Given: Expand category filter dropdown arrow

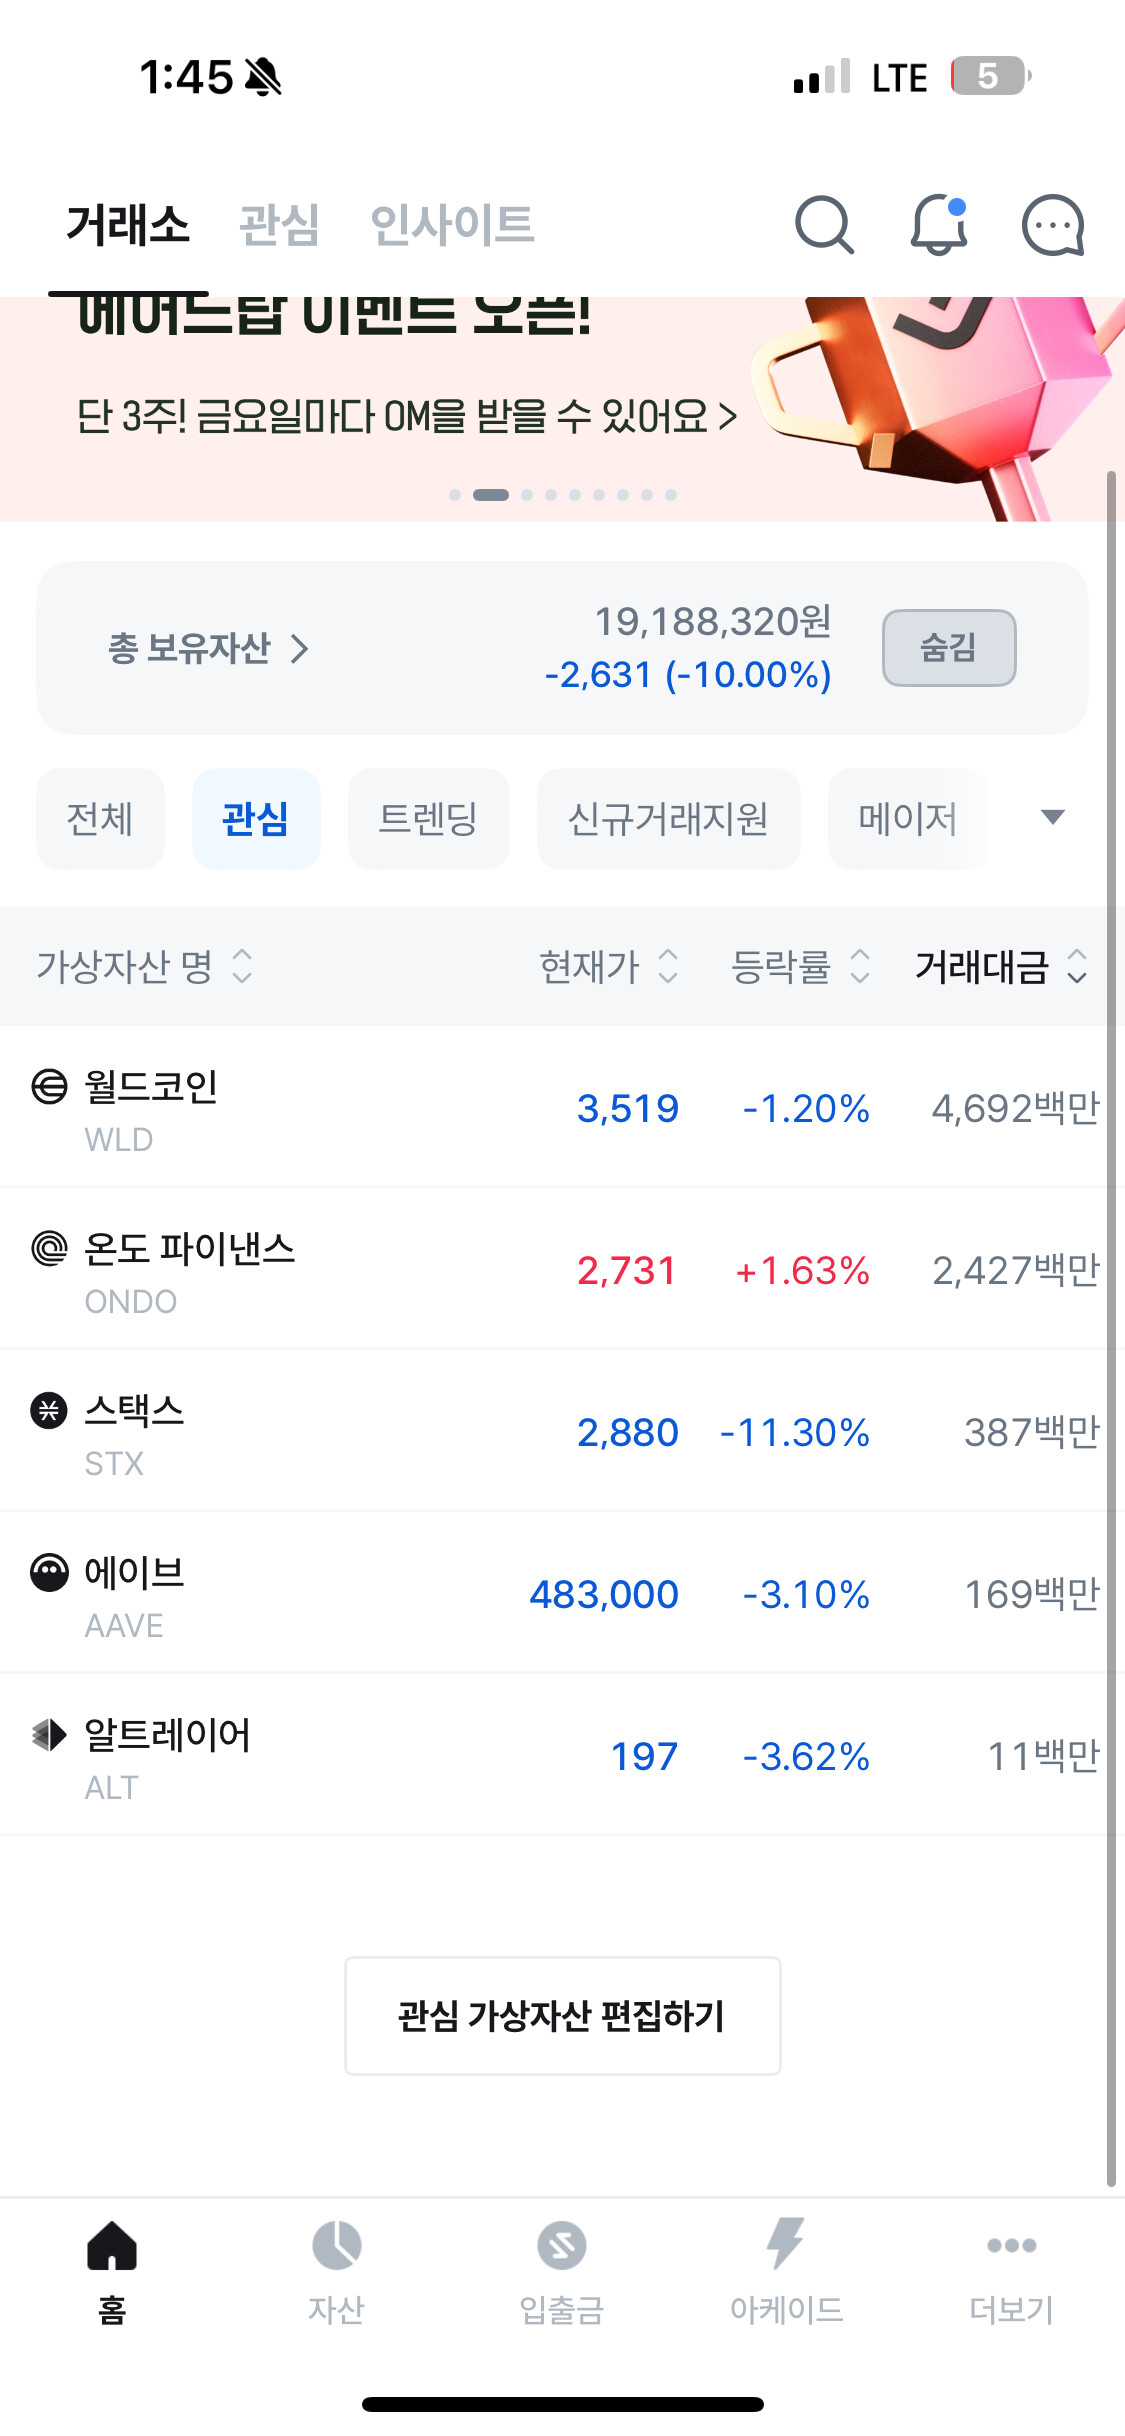Looking at the screenshot, I should coord(1052,817).
